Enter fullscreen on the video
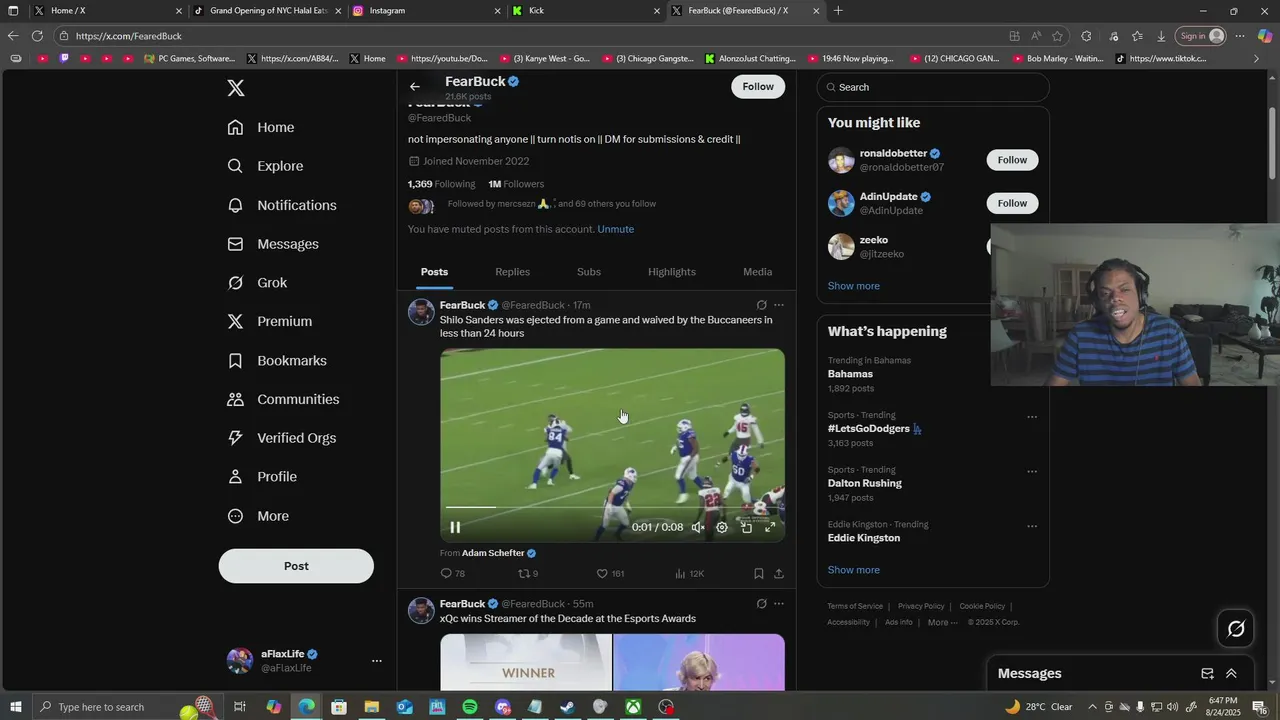Image resolution: width=1280 pixels, height=720 pixels. point(770,527)
